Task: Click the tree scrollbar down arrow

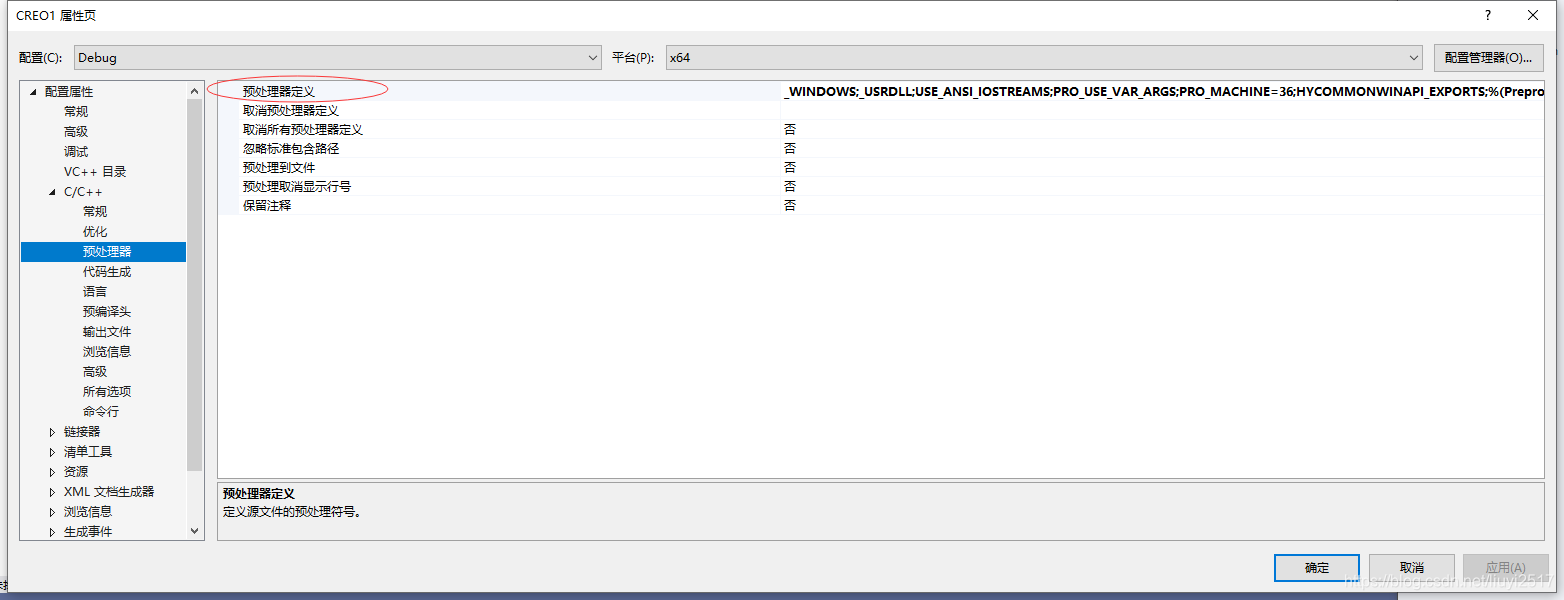Action: pyautogui.click(x=195, y=532)
